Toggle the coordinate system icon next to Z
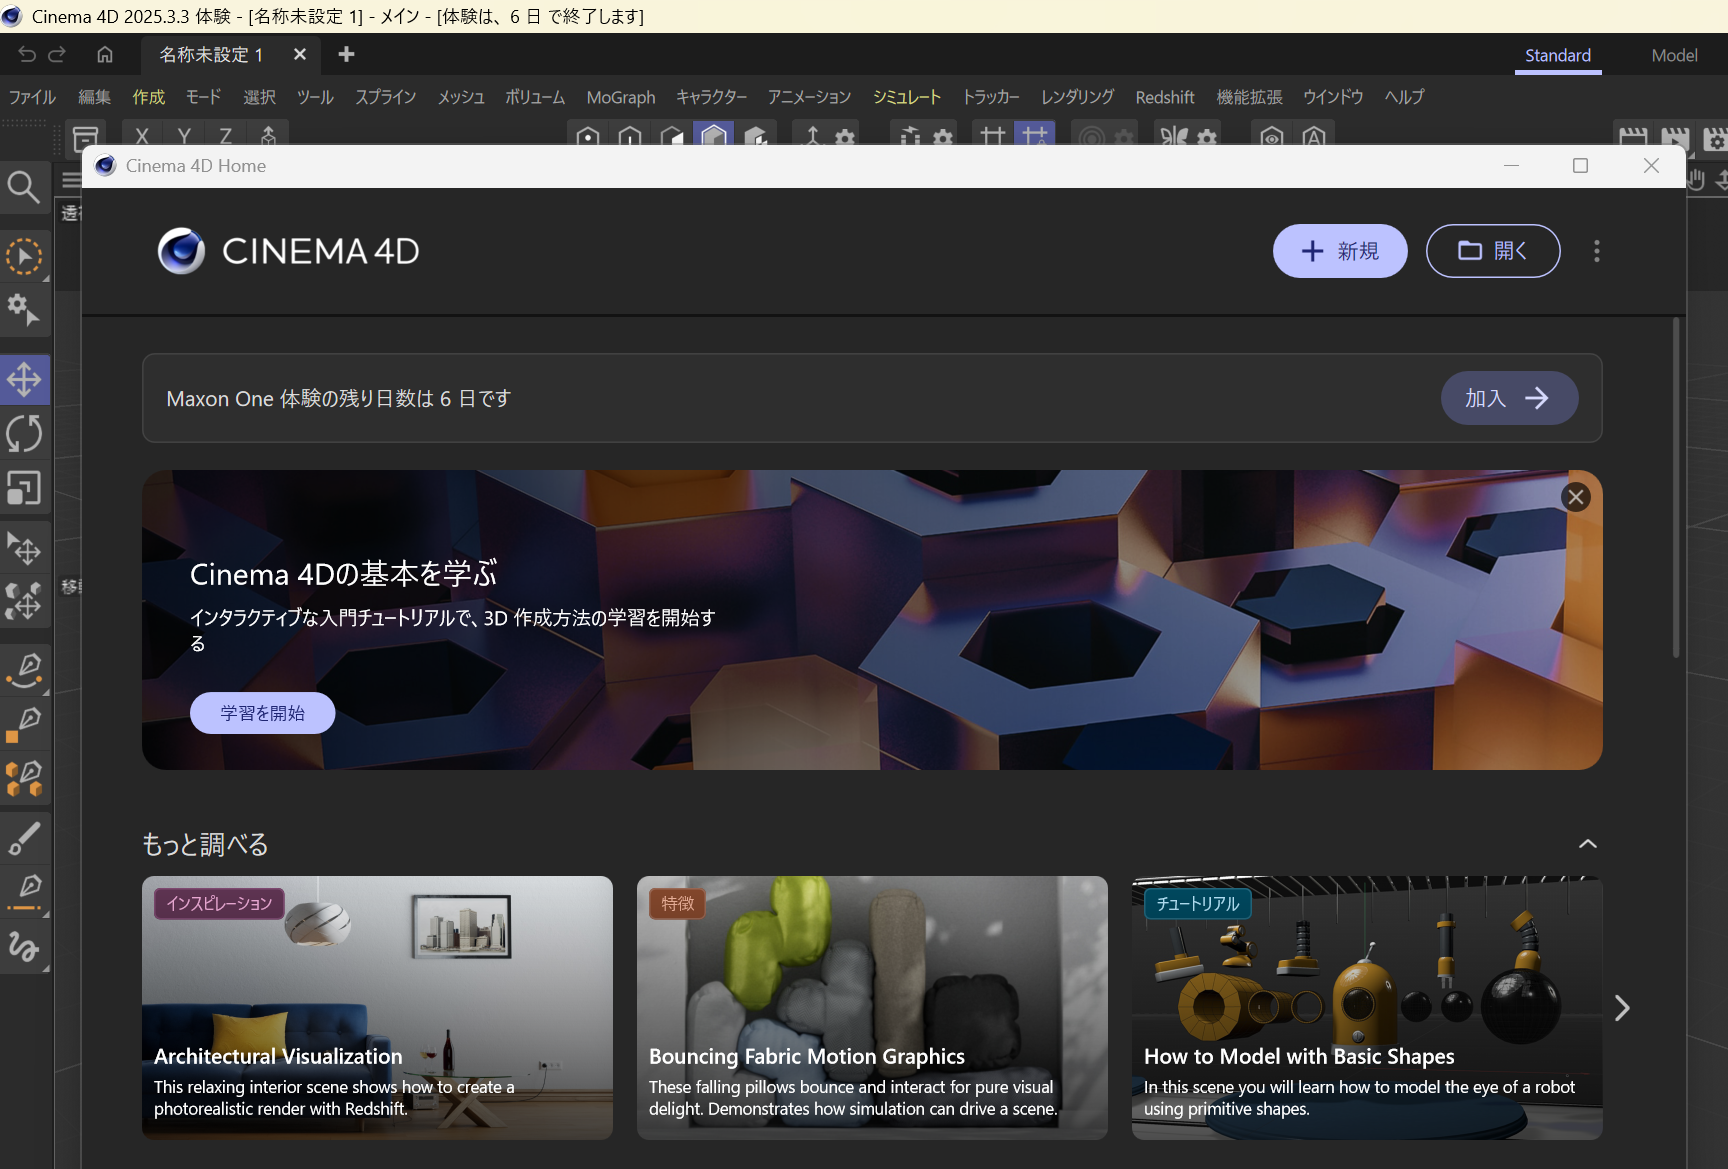The width and height of the screenshot is (1728, 1169). click(268, 135)
